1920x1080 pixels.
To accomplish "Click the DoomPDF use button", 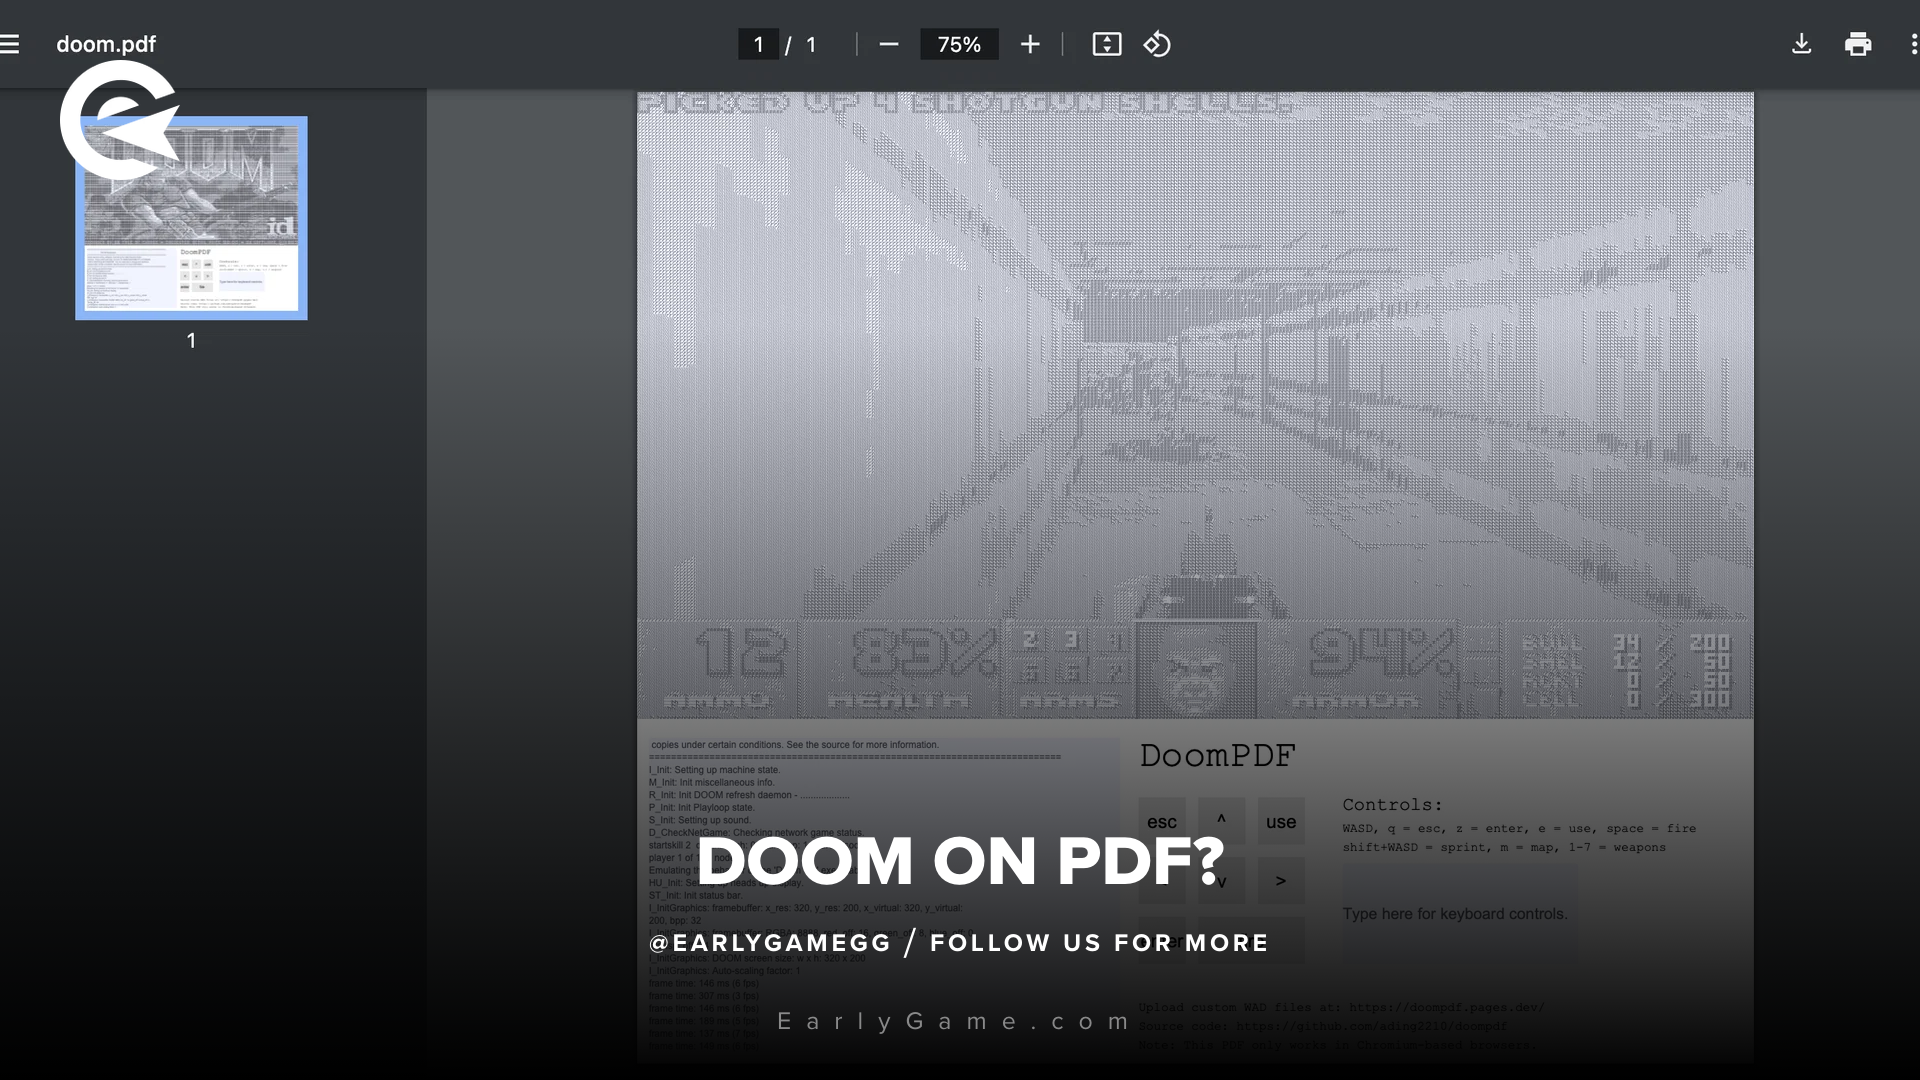I will click(1281, 821).
